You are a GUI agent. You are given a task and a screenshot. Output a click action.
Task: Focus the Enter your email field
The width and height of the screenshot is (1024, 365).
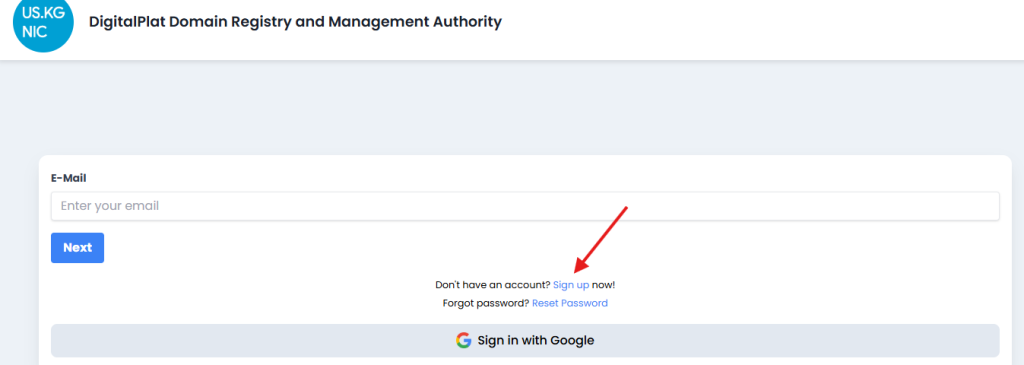pyautogui.click(x=525, y=206)
